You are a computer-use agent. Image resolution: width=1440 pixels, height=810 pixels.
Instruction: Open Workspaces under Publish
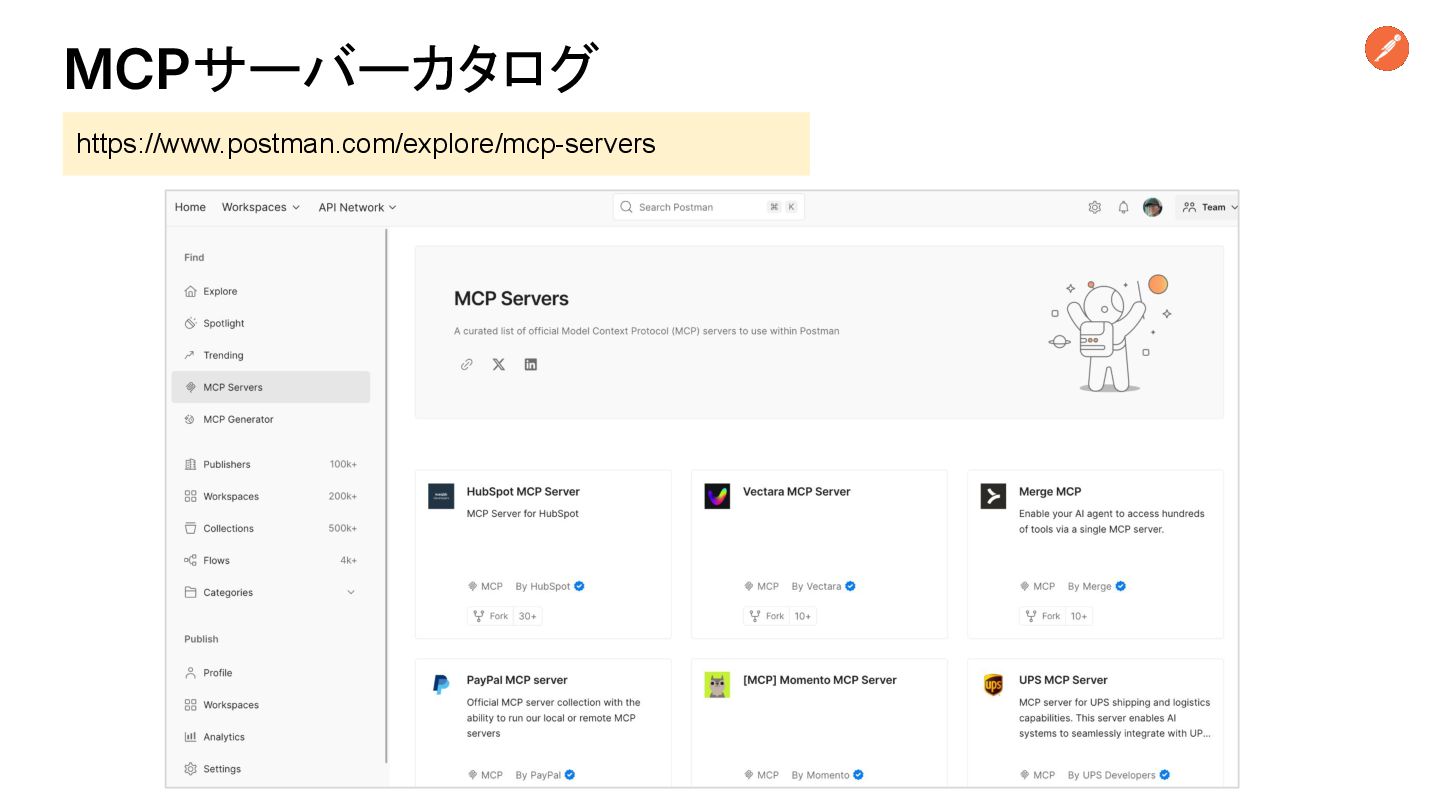(271, 705)
